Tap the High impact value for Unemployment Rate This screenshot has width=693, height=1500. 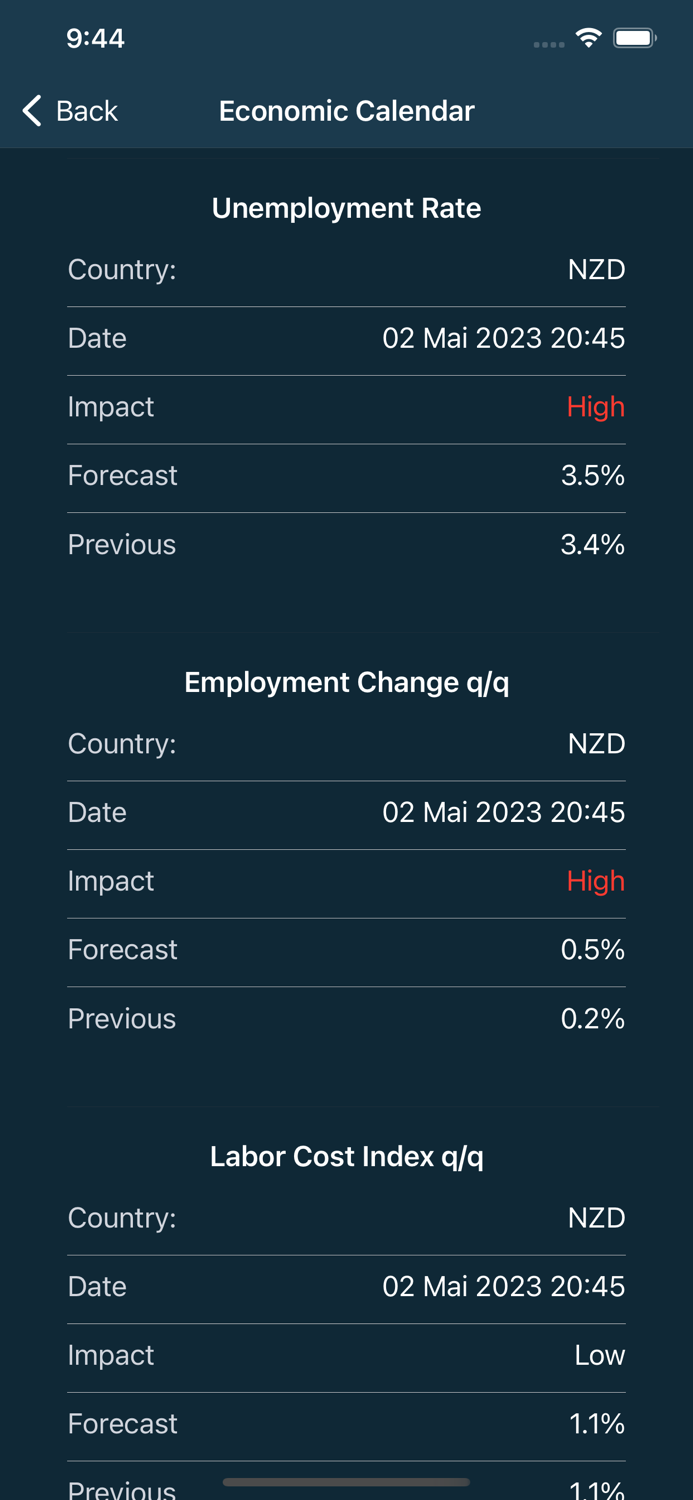(x=595, y=407)
